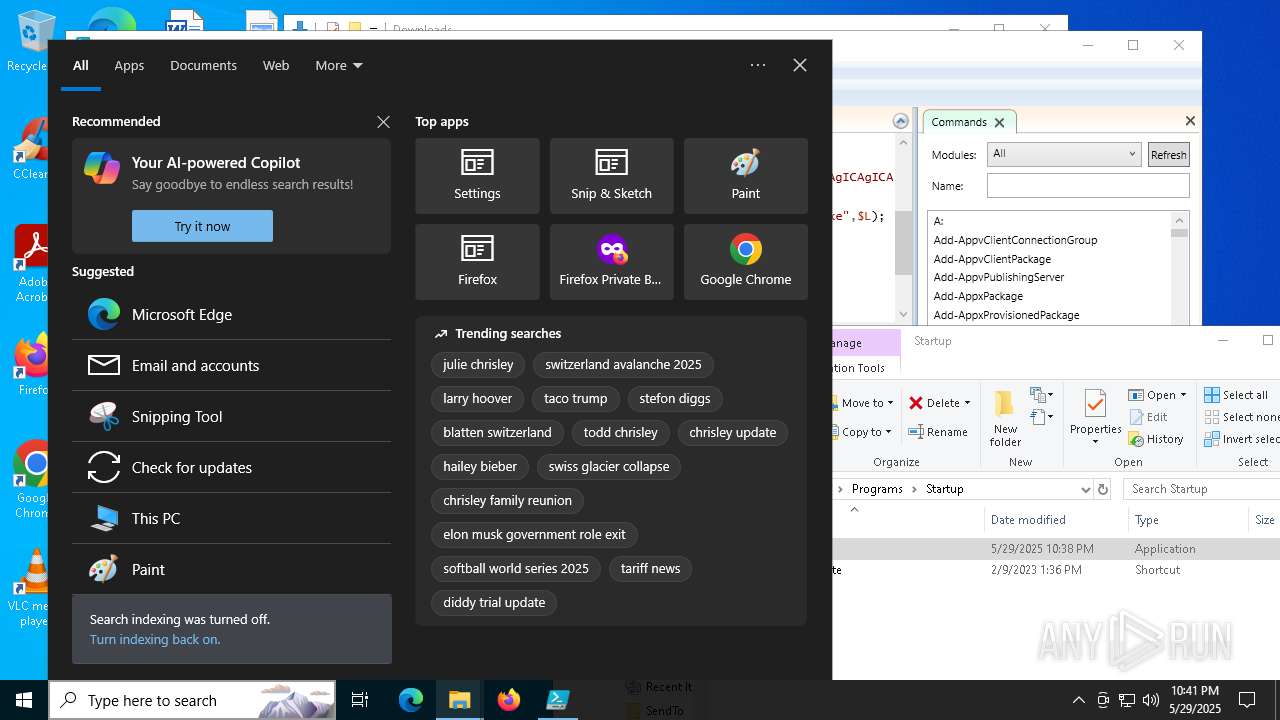1280x720 pixels.
Task: Select Add-AppxPackage in command list
Action: (x=978, y=296)
